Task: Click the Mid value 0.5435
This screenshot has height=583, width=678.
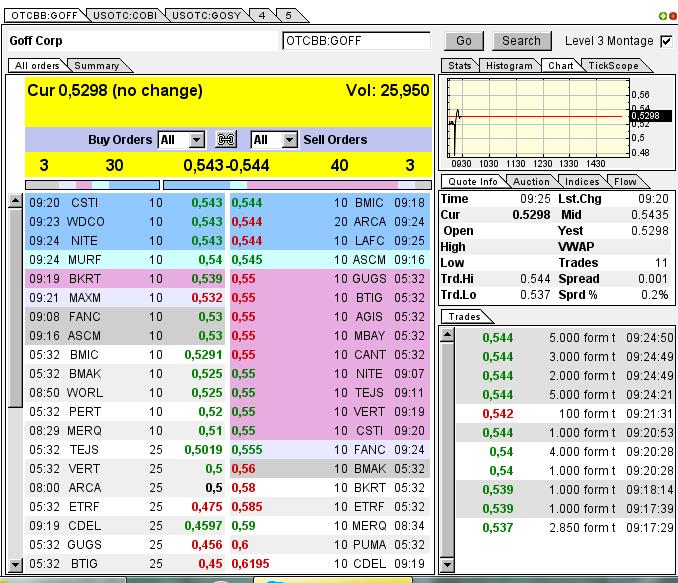Action: pyautogui.click(x=649, y=215)
